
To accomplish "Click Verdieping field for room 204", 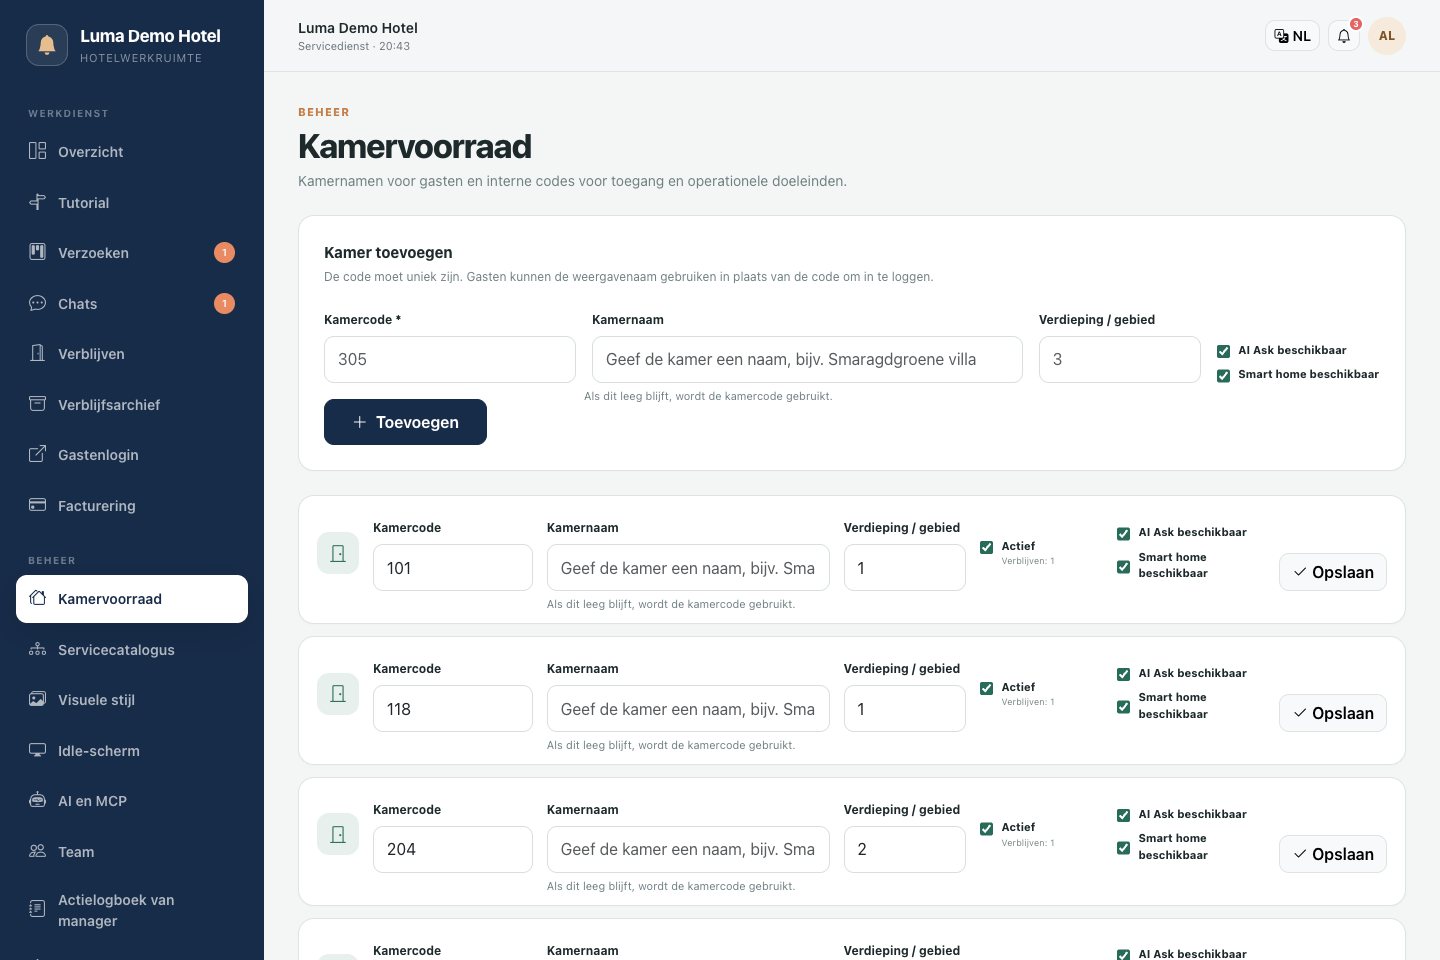I will click(905, 849).
